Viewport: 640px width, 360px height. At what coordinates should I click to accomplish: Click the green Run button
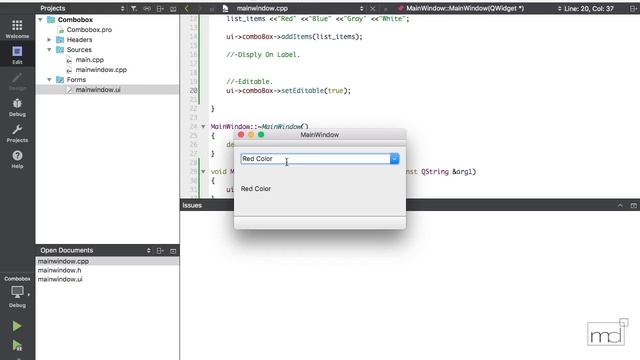(17, 326)
